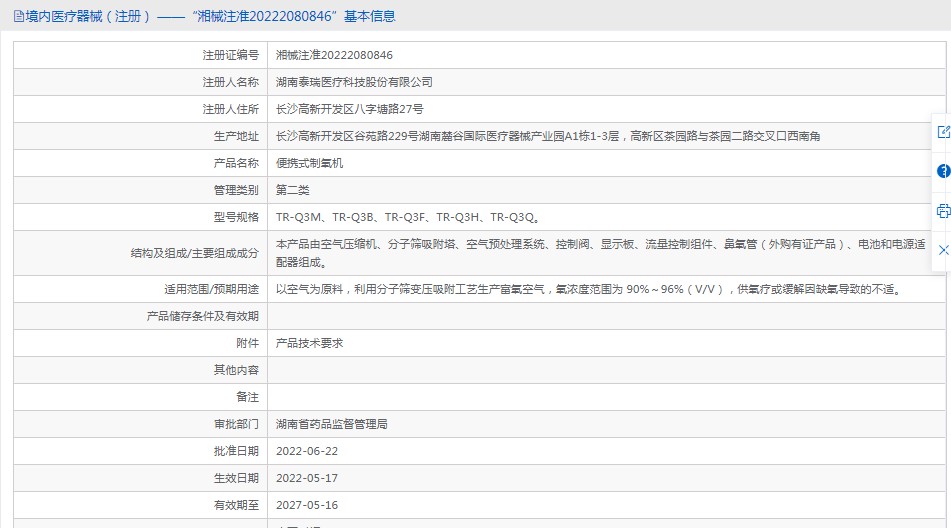
Task: Select the 型号规格 label
Action: coord(236,217)
